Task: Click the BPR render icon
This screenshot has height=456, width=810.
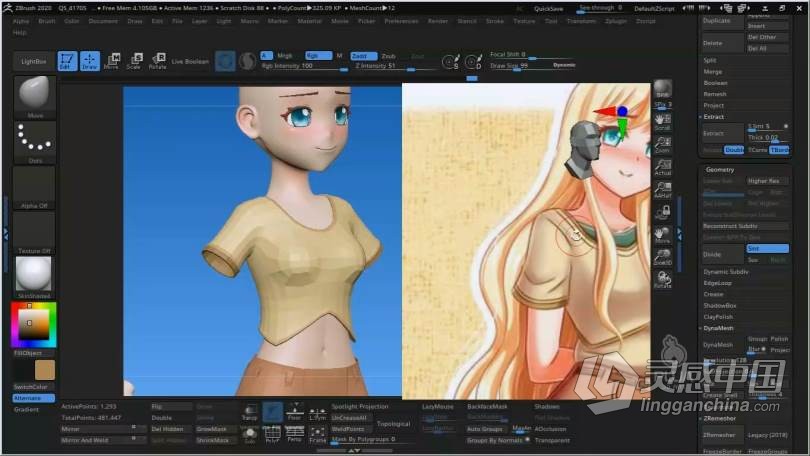Action: pos(663,89)
